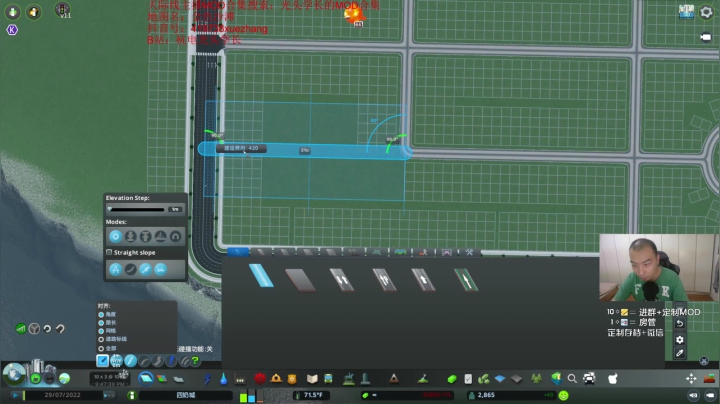Viewport: 720px width, 404px height.
Task: Open the traffic manager traffic-light icon
Action: point(62,10)
